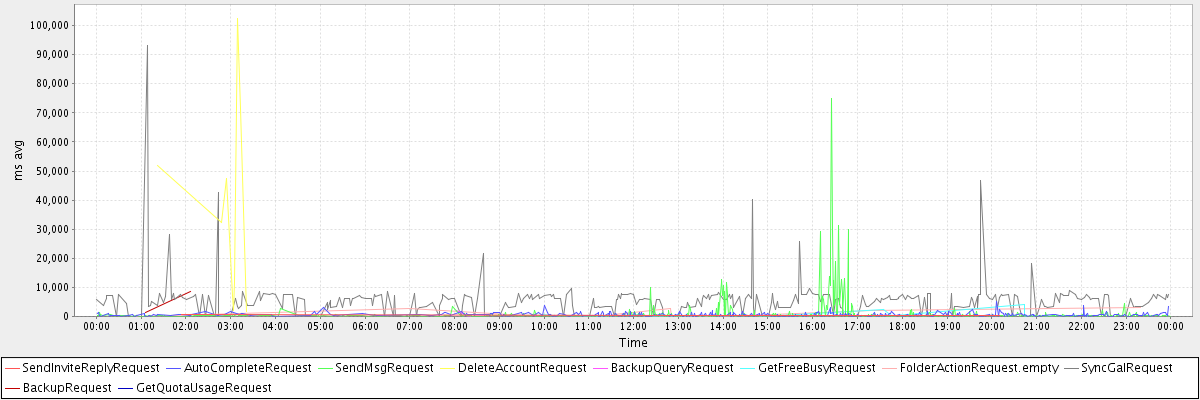Click FolderActionRequest.empty in the legend

[x=979, y=368]
